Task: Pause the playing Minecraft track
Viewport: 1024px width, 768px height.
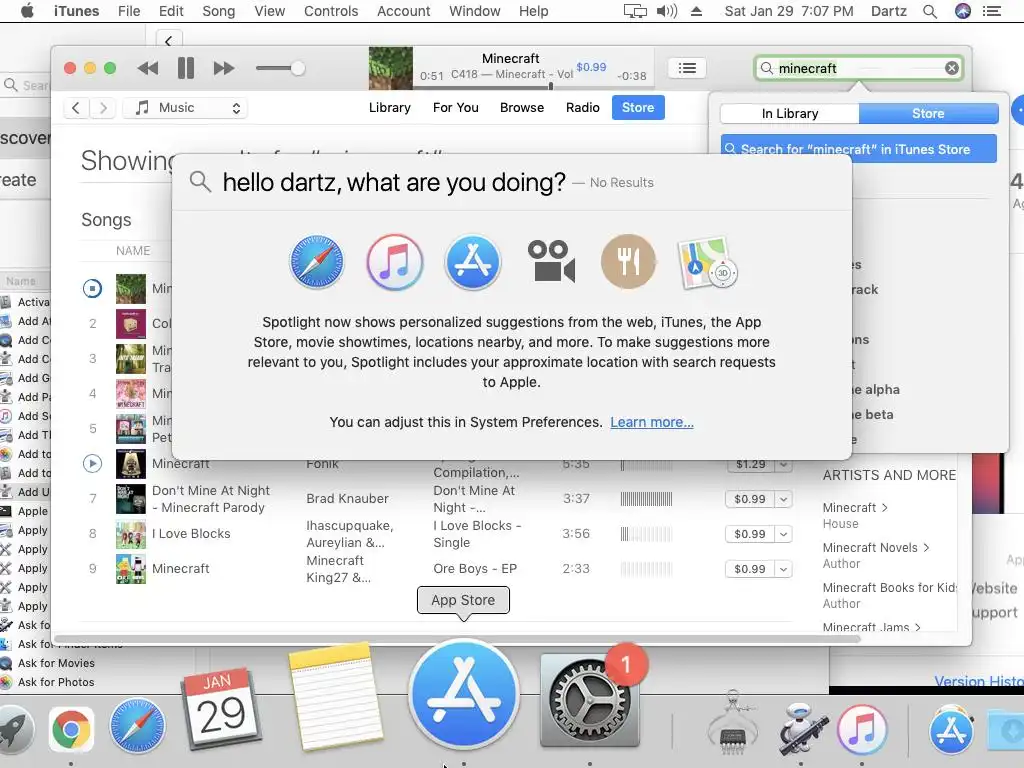Action: [186, 68]
